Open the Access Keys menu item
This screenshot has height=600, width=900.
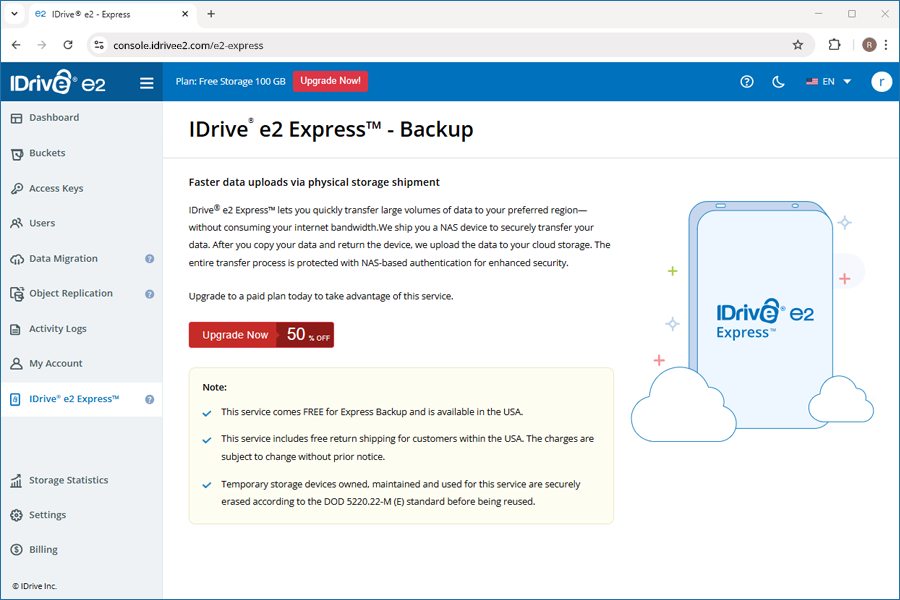pos(82,188)
